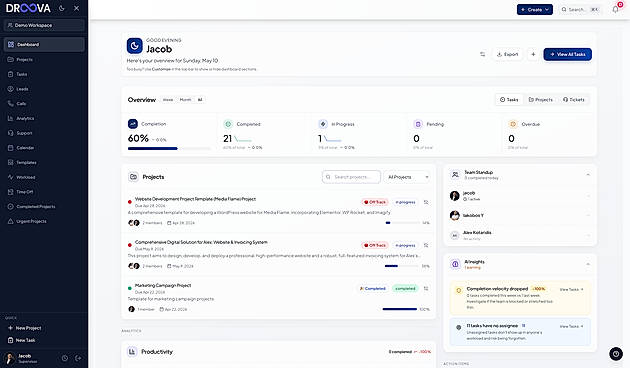Open the Tasks sidebar item
This screenshot has width=630, height=368.
click(x=44, y=74)
